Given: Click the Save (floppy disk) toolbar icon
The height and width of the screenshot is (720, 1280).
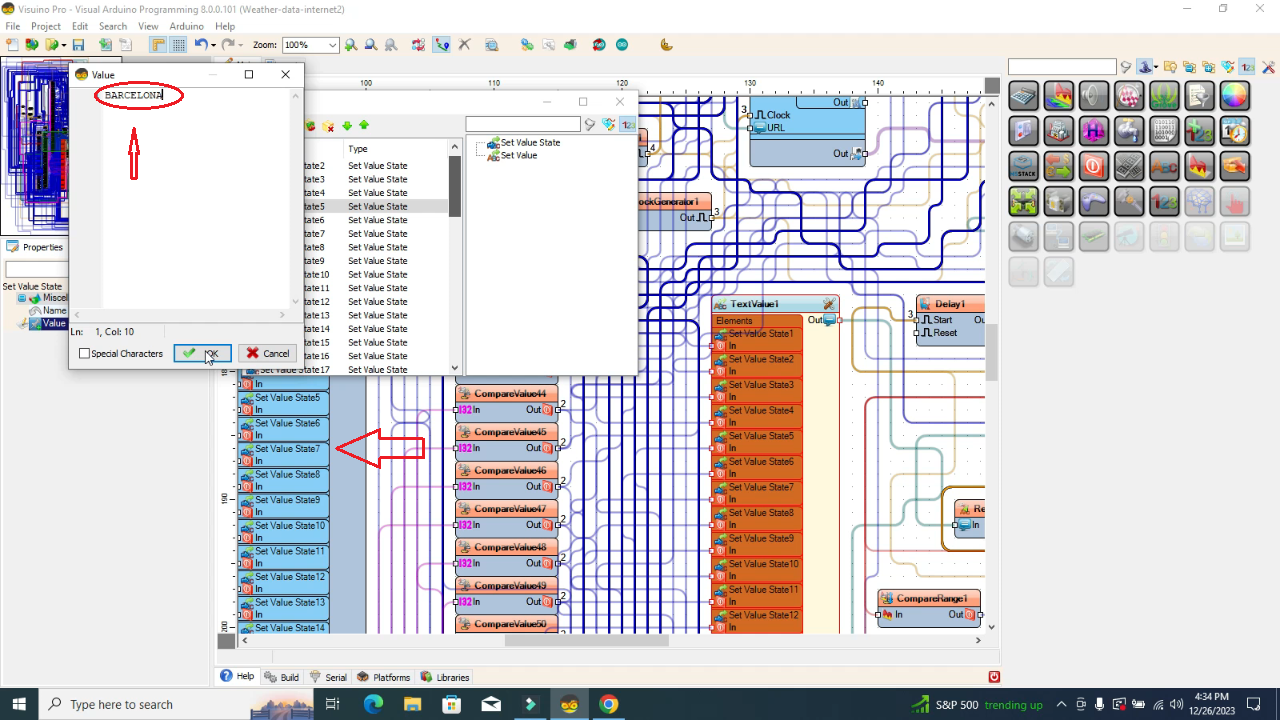Looking at the screenshot, I should 77,45.
